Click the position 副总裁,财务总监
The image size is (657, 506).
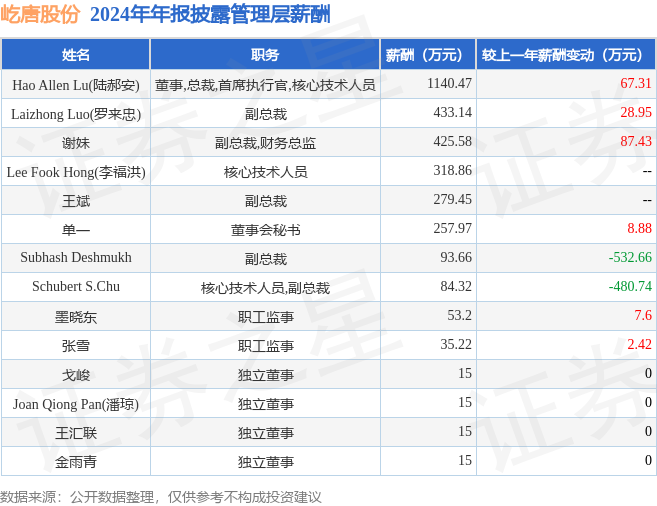(265, 143)
